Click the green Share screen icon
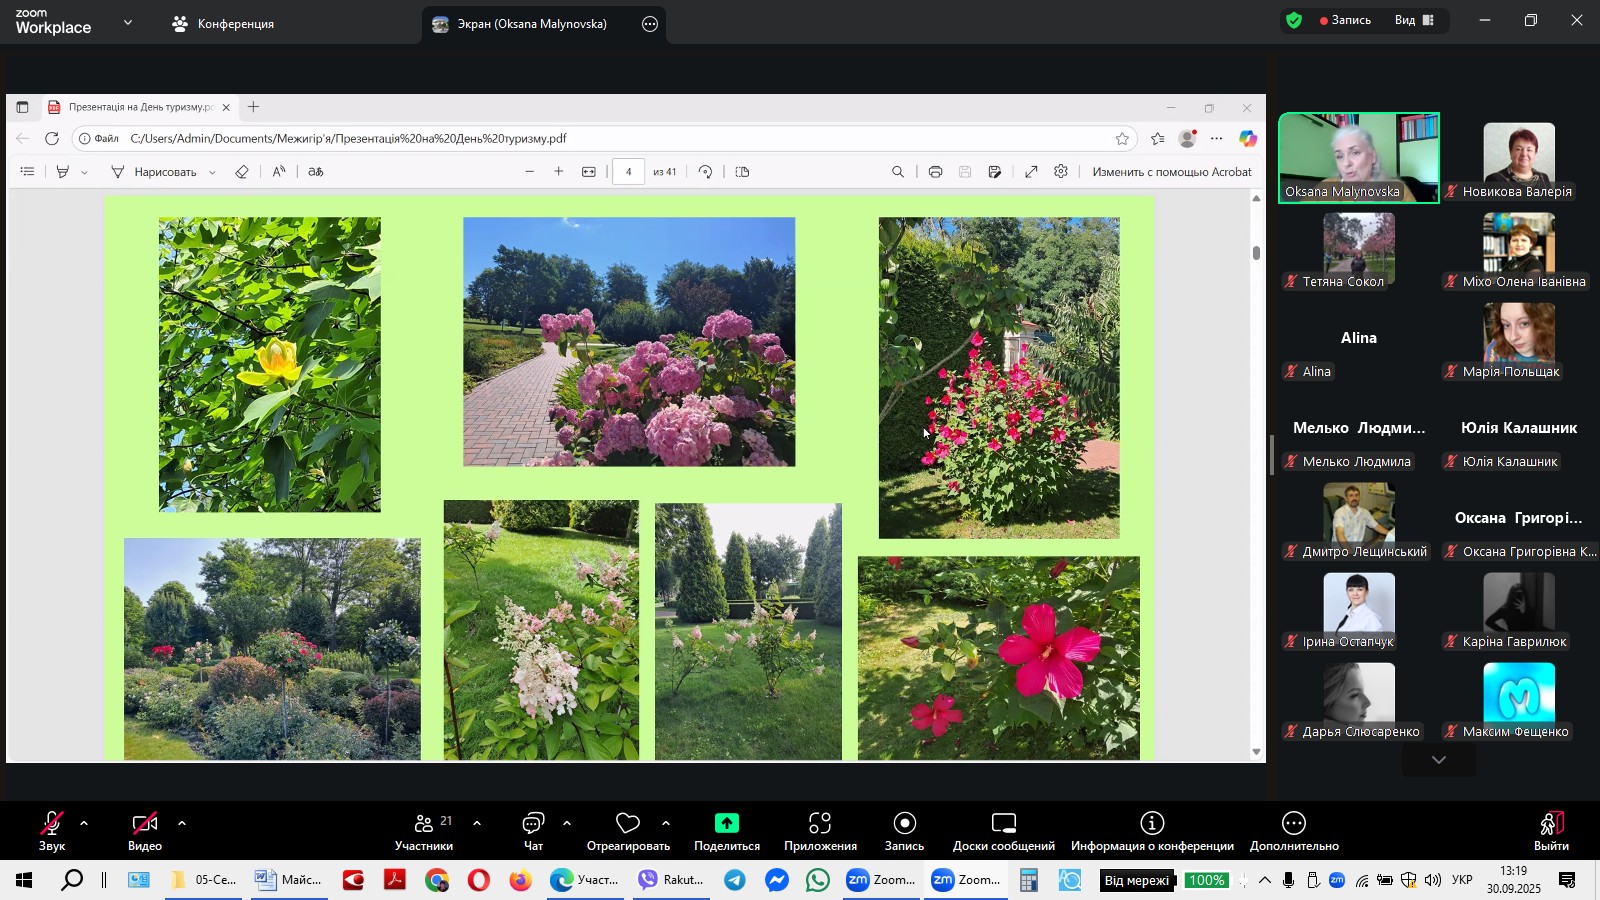Viewport: 1600px width, 900px height. [726, 823]
